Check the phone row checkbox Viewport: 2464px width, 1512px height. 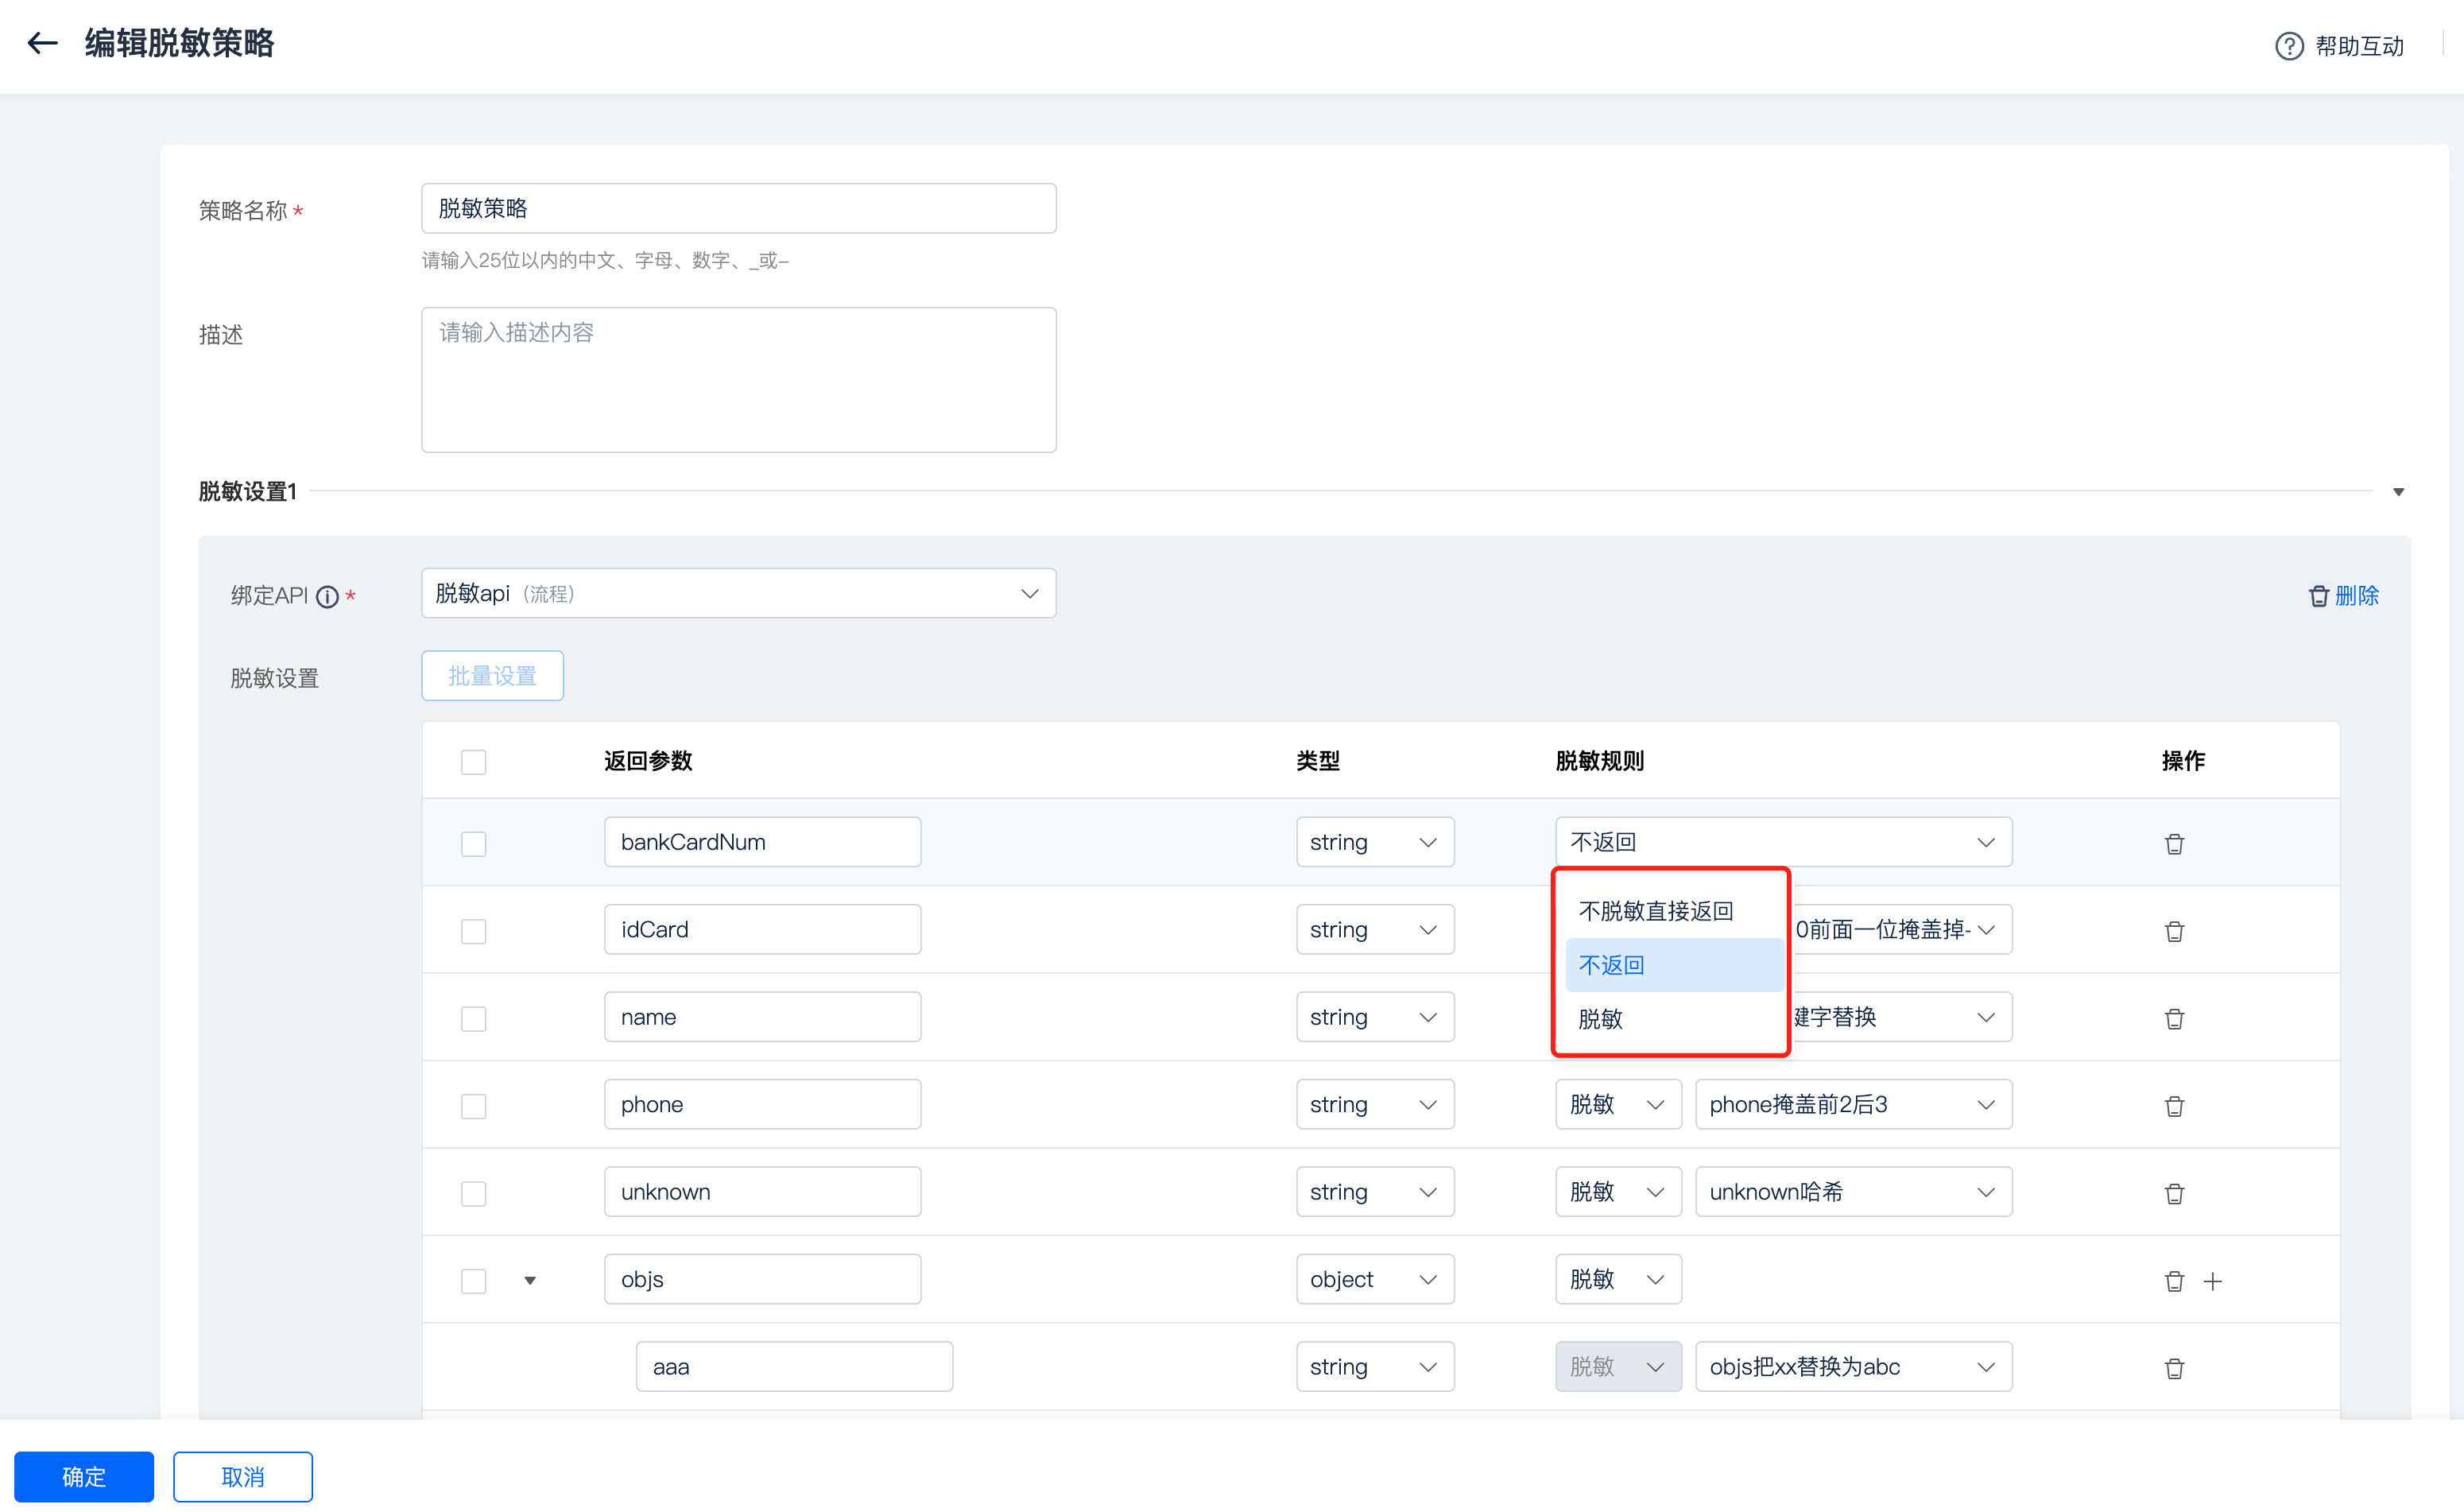pos(474,1106)
